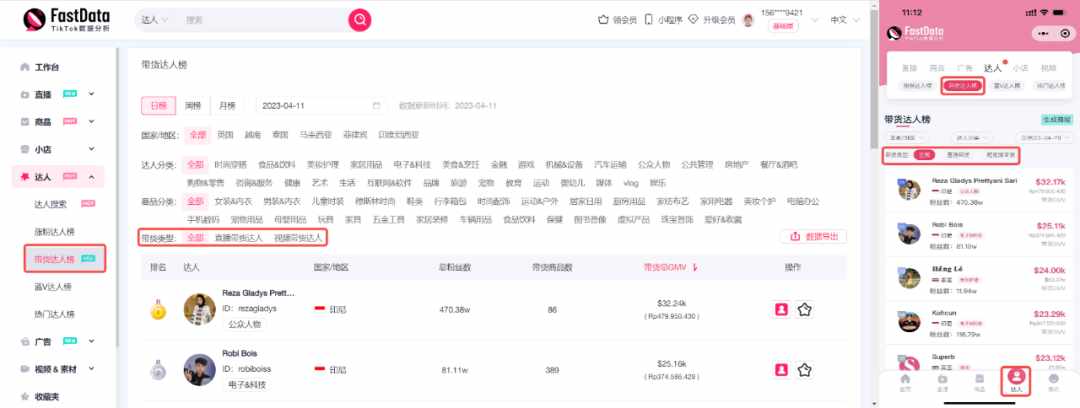Viewport: 1080px width, 408px height.
Task: Click the FastData logo in header
Action: [x=65, y=19]
